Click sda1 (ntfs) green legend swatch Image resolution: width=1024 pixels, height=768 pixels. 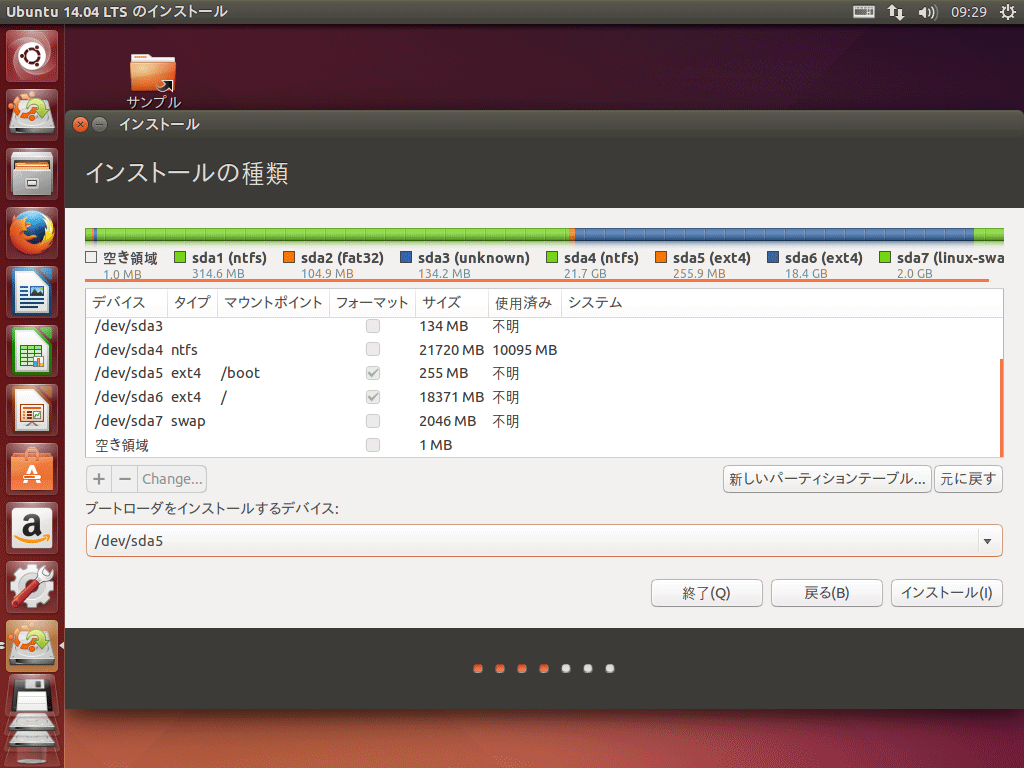(x=180, y=257)
